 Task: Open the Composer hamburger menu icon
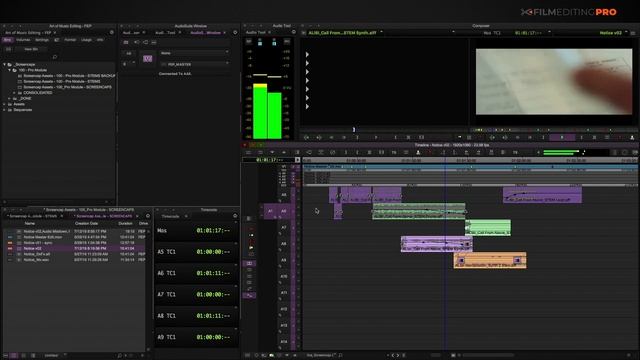pyautogui.click(x=633, y=33)
